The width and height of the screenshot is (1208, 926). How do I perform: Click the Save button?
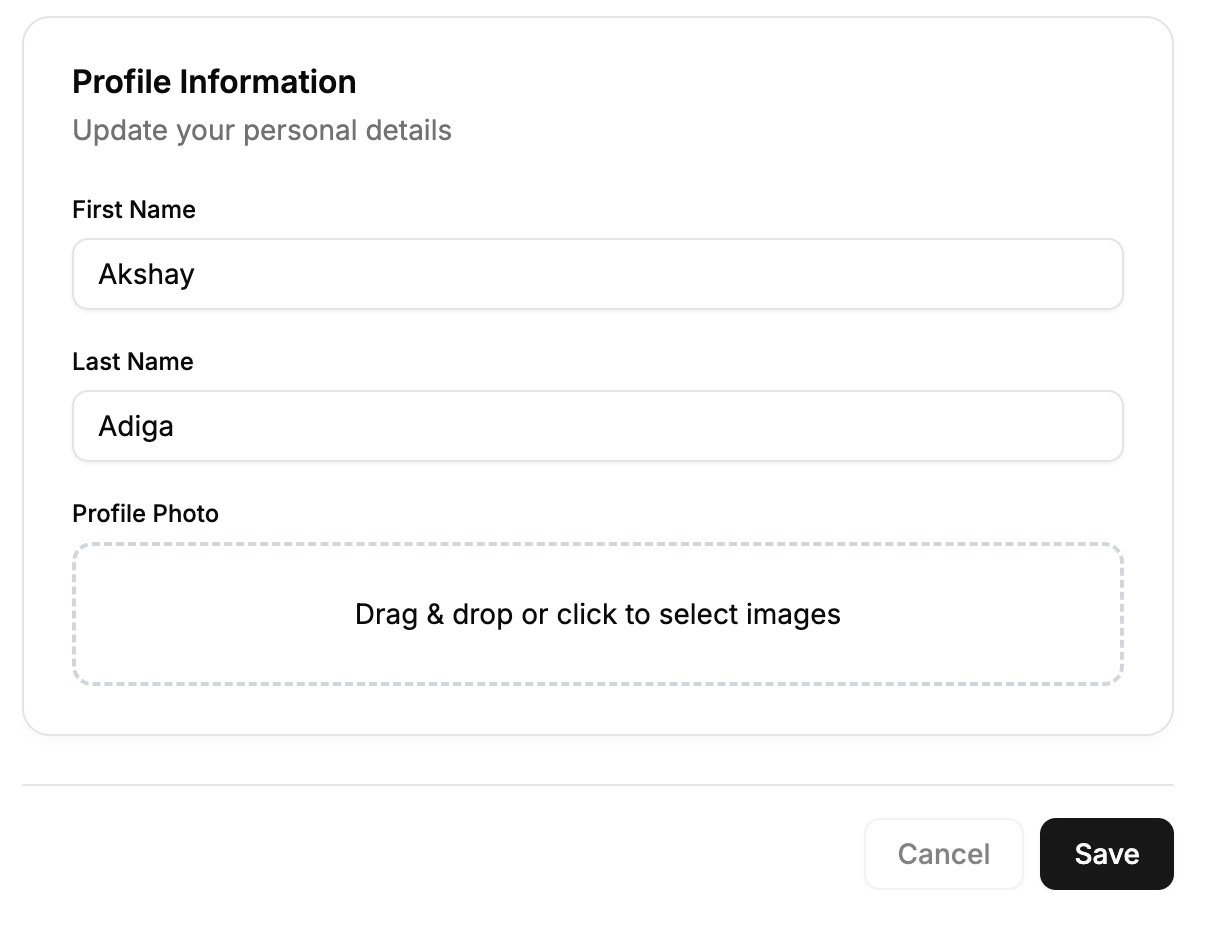point(1106,854)
